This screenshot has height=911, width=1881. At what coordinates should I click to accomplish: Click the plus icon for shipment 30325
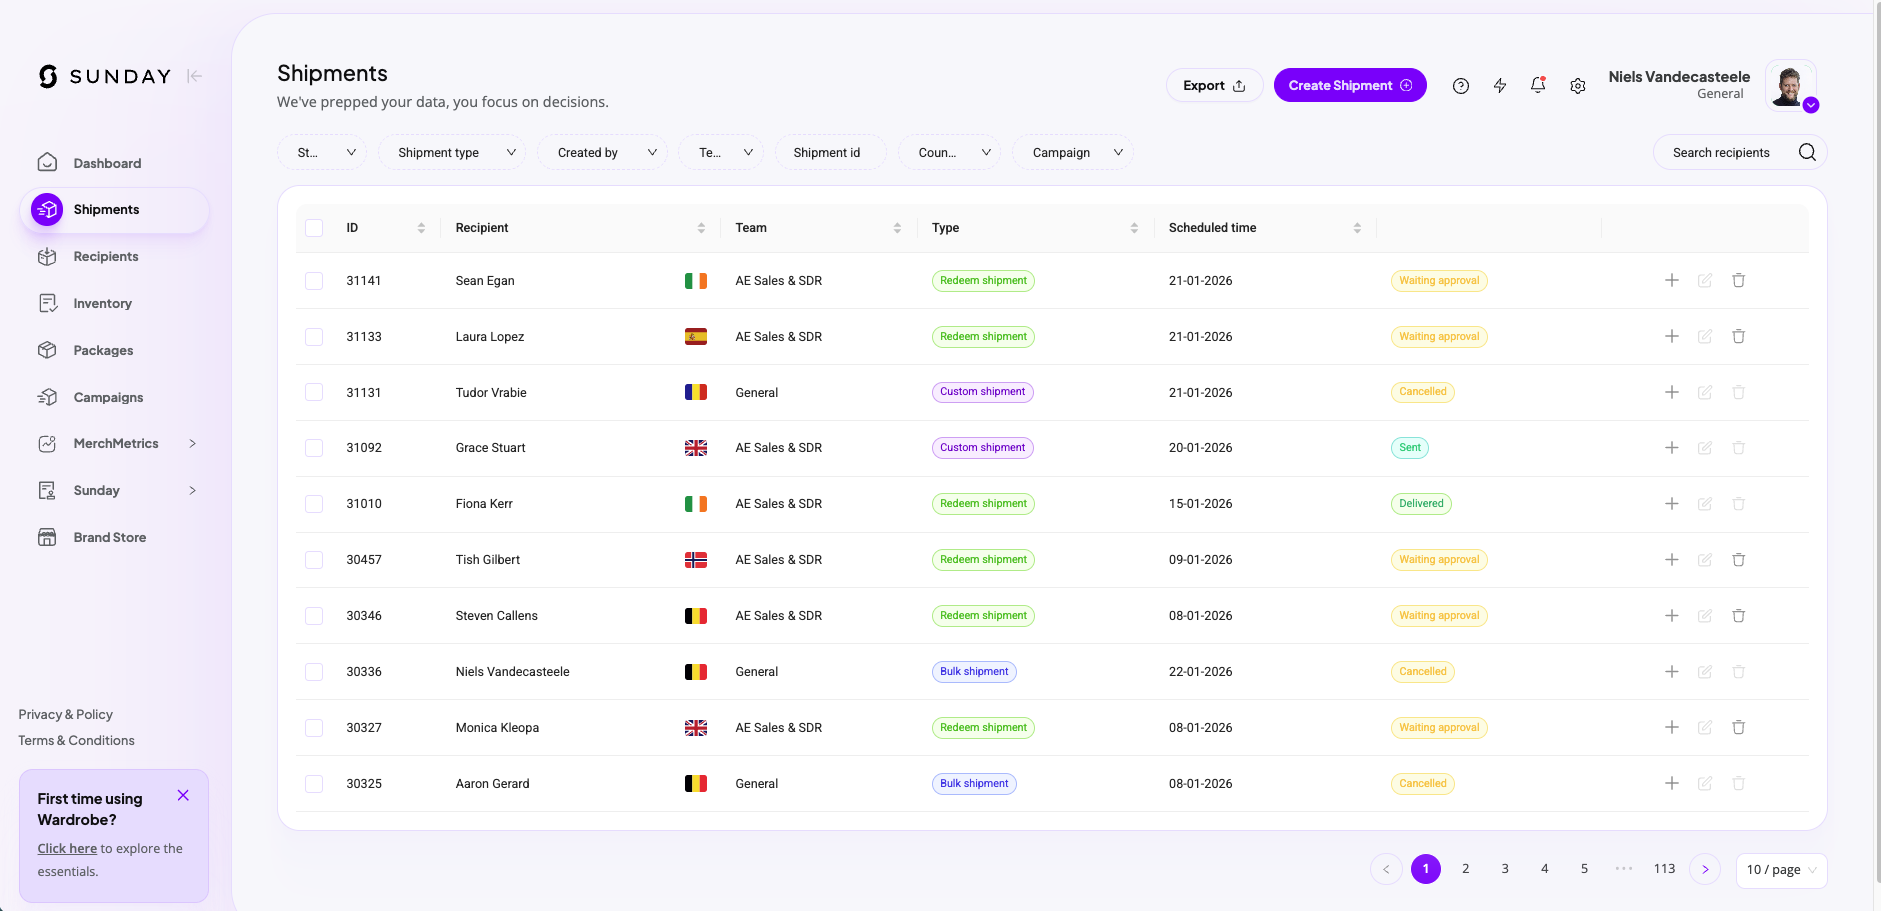click(1672, 784)
